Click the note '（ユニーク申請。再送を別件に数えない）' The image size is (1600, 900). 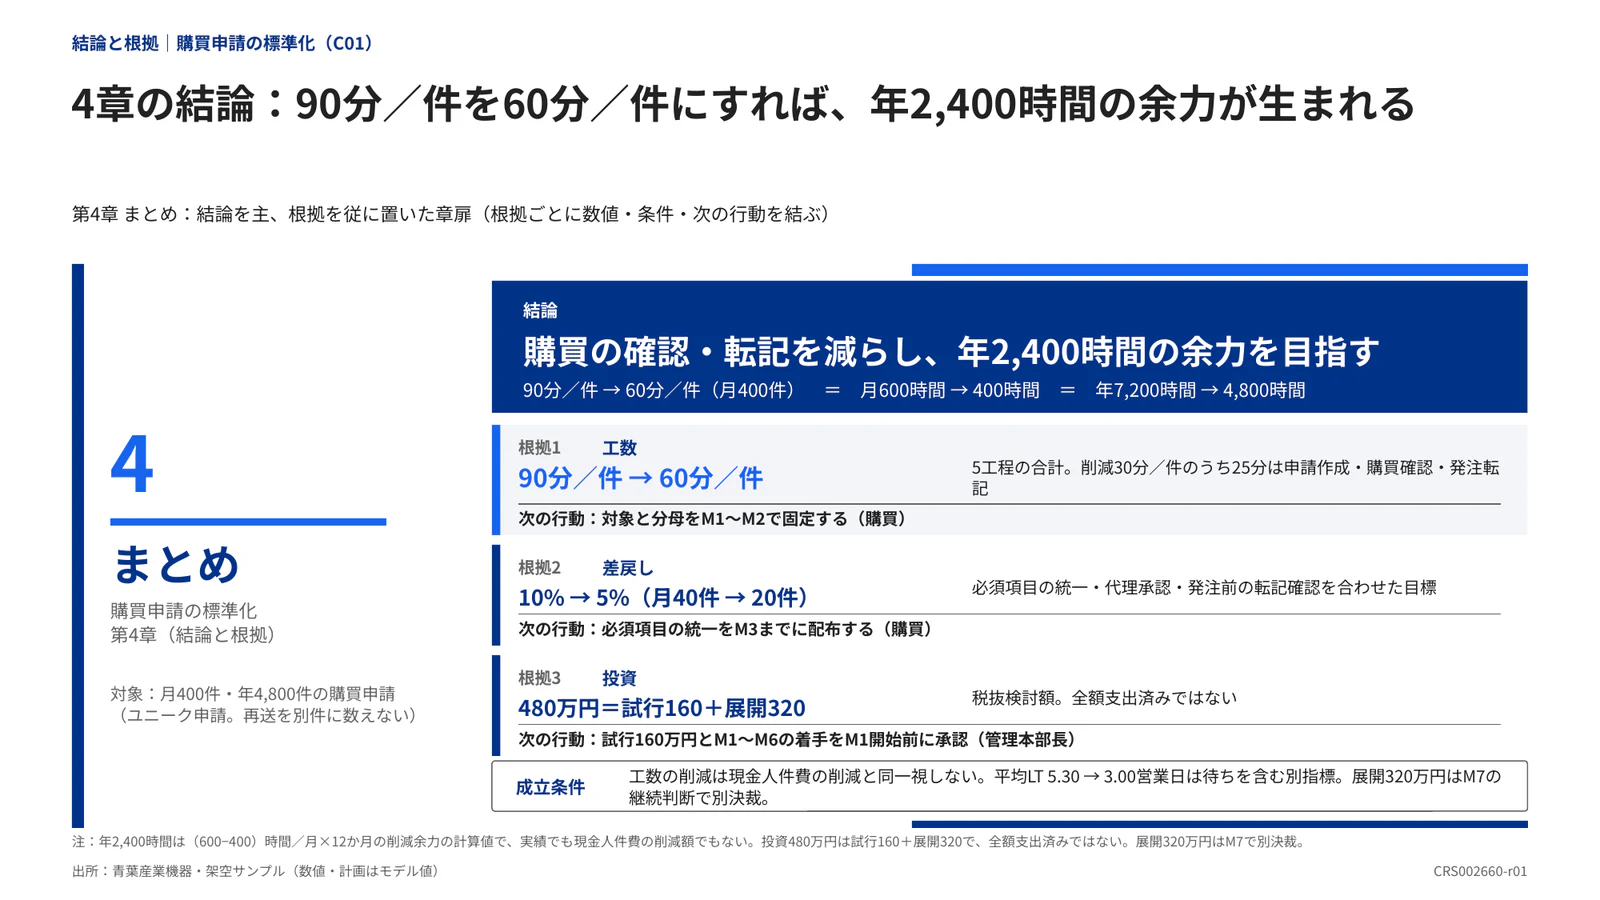click(x=265, y=715)
